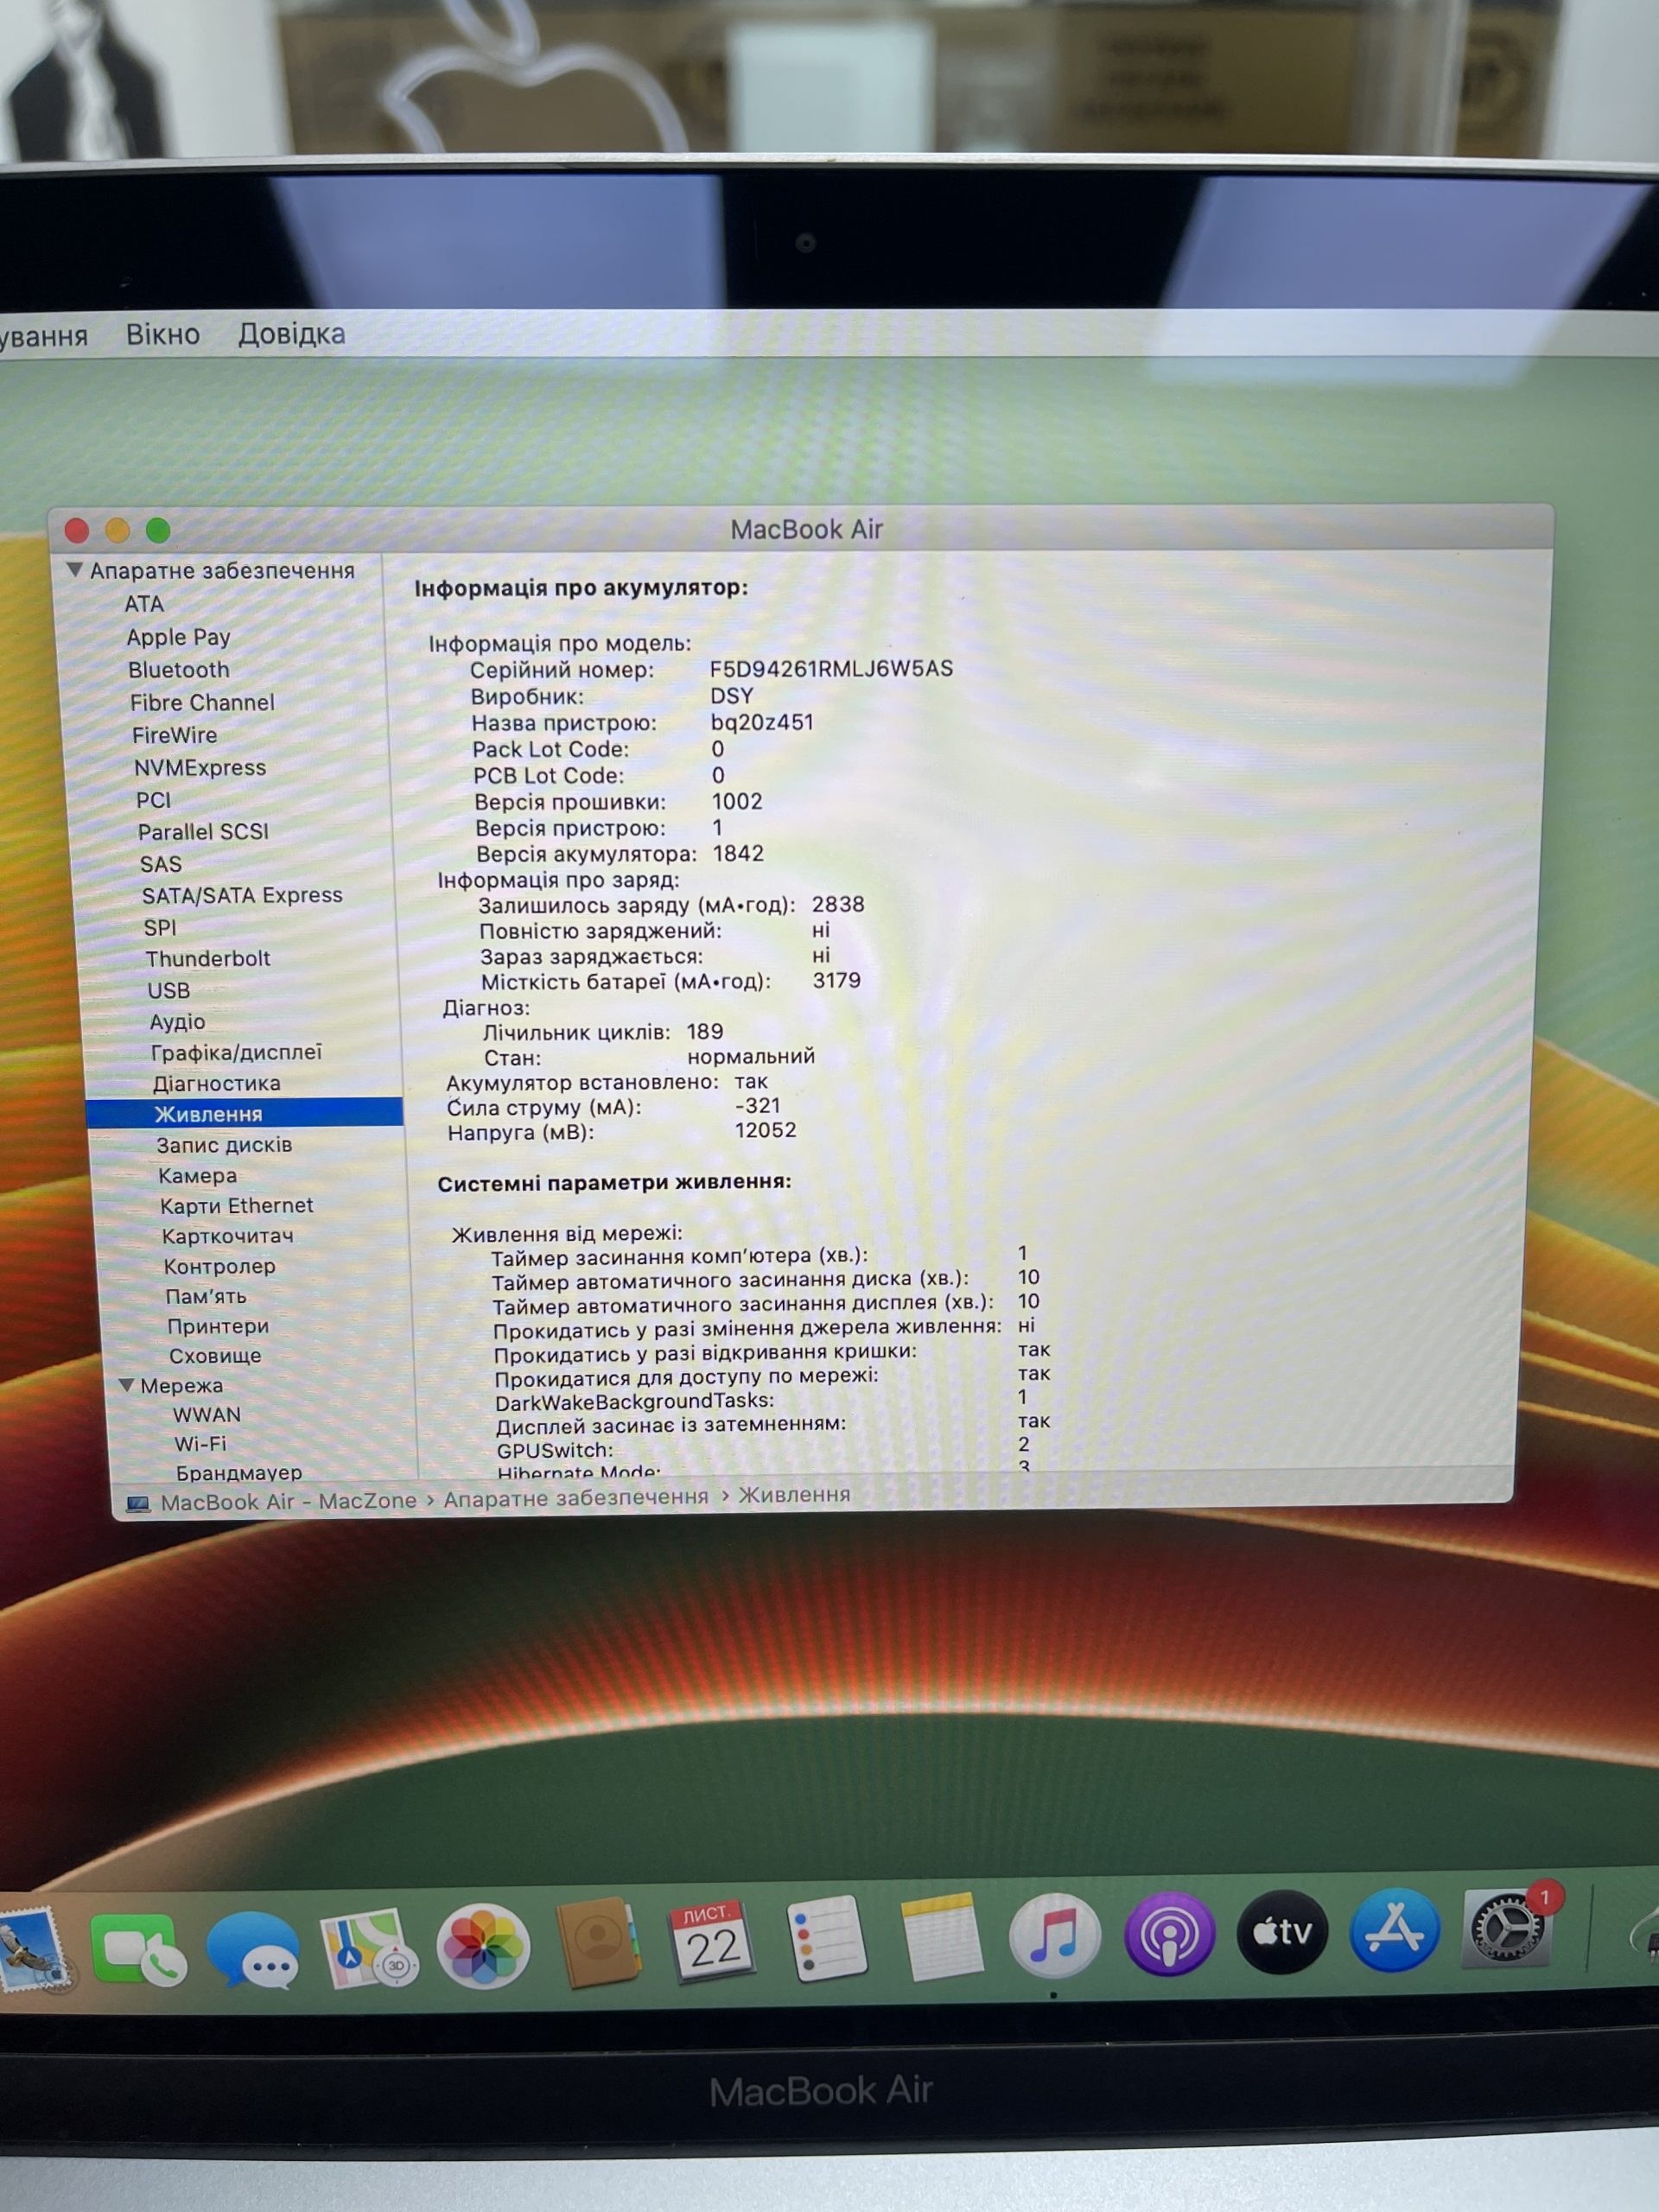This screenshot has height=2212, width=1659.
Task: Select Діагностика in the sidebar
Action: click(217, 1084)
